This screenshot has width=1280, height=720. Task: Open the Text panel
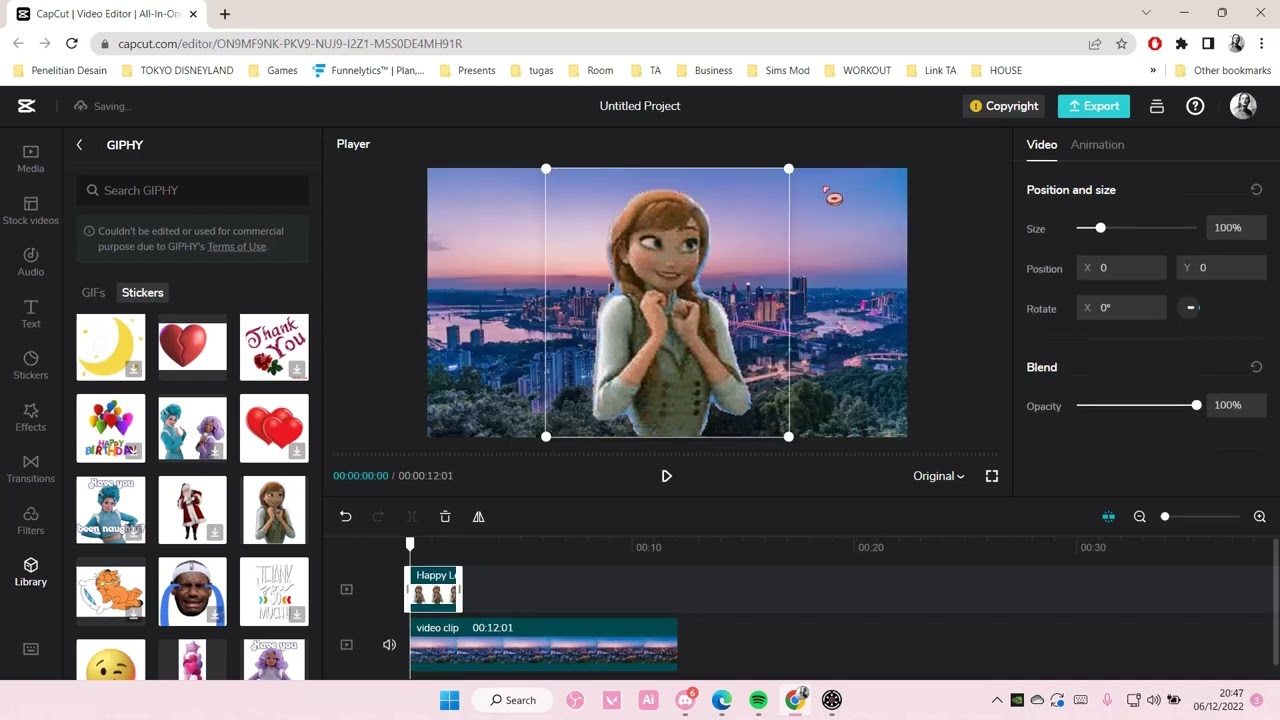click(31, 314)
